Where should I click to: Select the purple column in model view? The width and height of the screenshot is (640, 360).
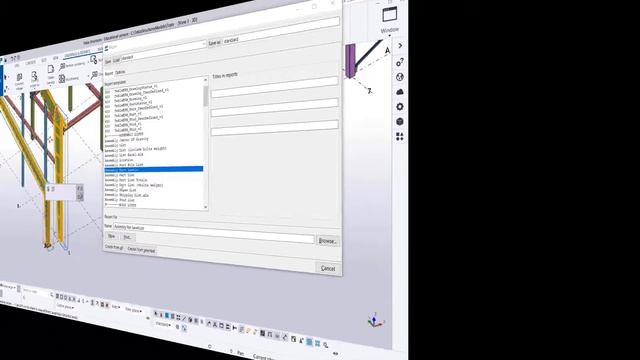pos(350,60)
